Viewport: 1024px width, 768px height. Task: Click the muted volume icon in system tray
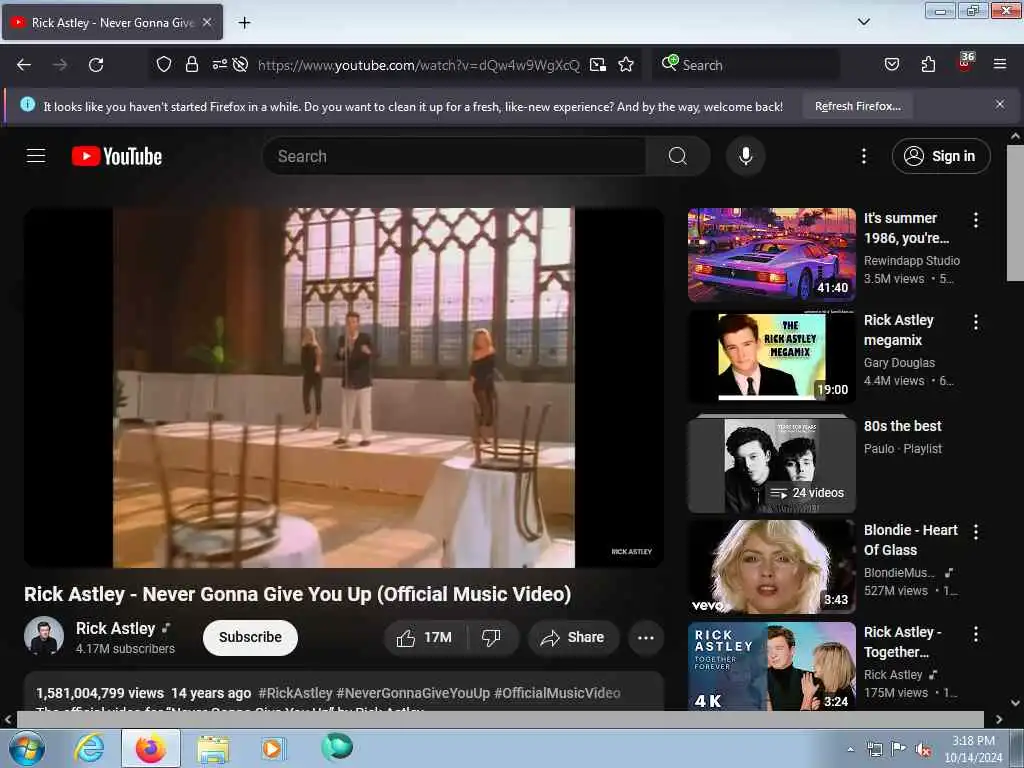click(x=923, y=750)
